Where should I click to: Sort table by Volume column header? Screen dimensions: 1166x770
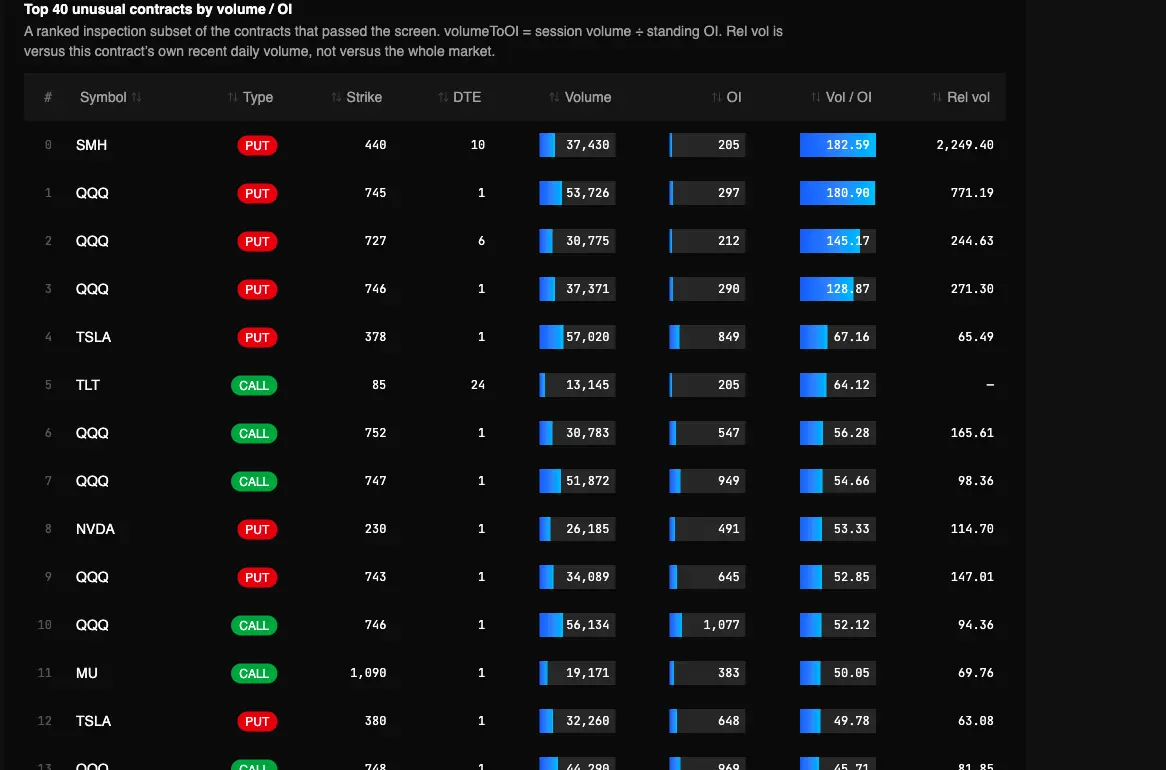[x=580, y=97]
